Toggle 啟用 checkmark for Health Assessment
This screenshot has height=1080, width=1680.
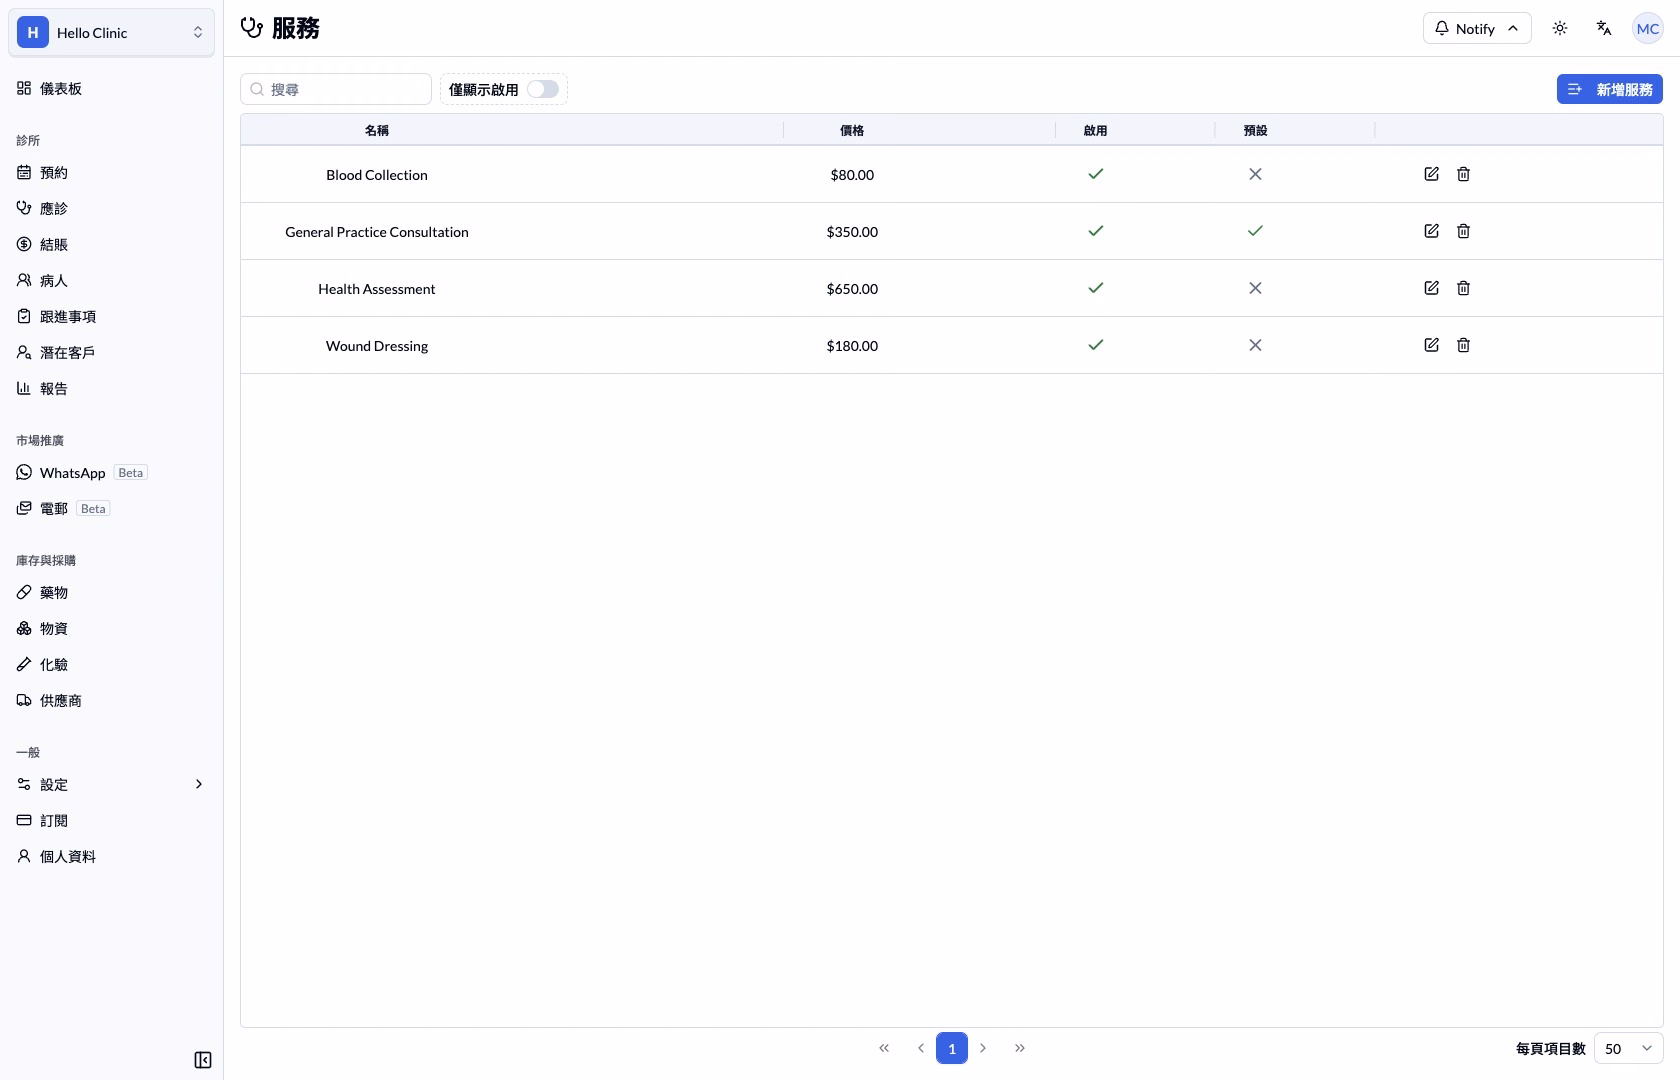click(x=1096, y=288)
